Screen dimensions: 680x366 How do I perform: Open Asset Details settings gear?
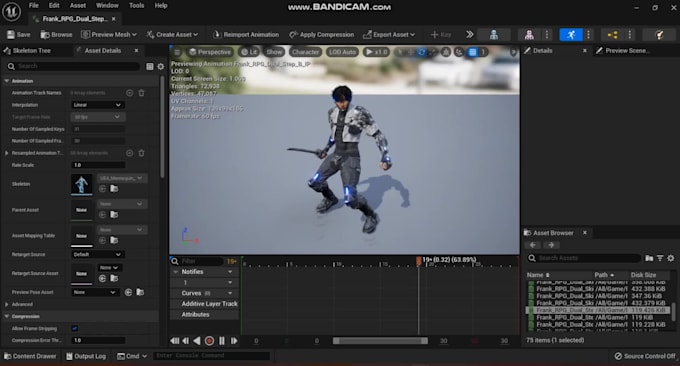pos(161,66)
